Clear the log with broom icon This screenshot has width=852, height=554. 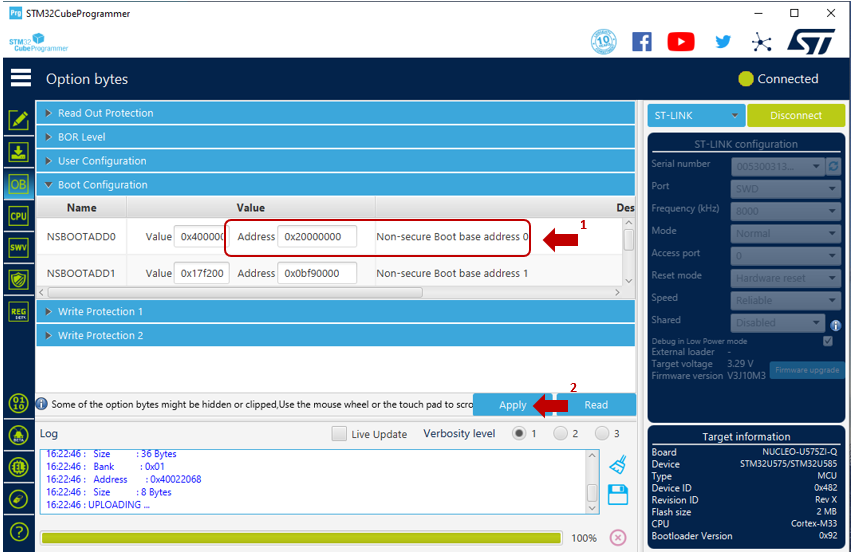(x=618, y=465)
